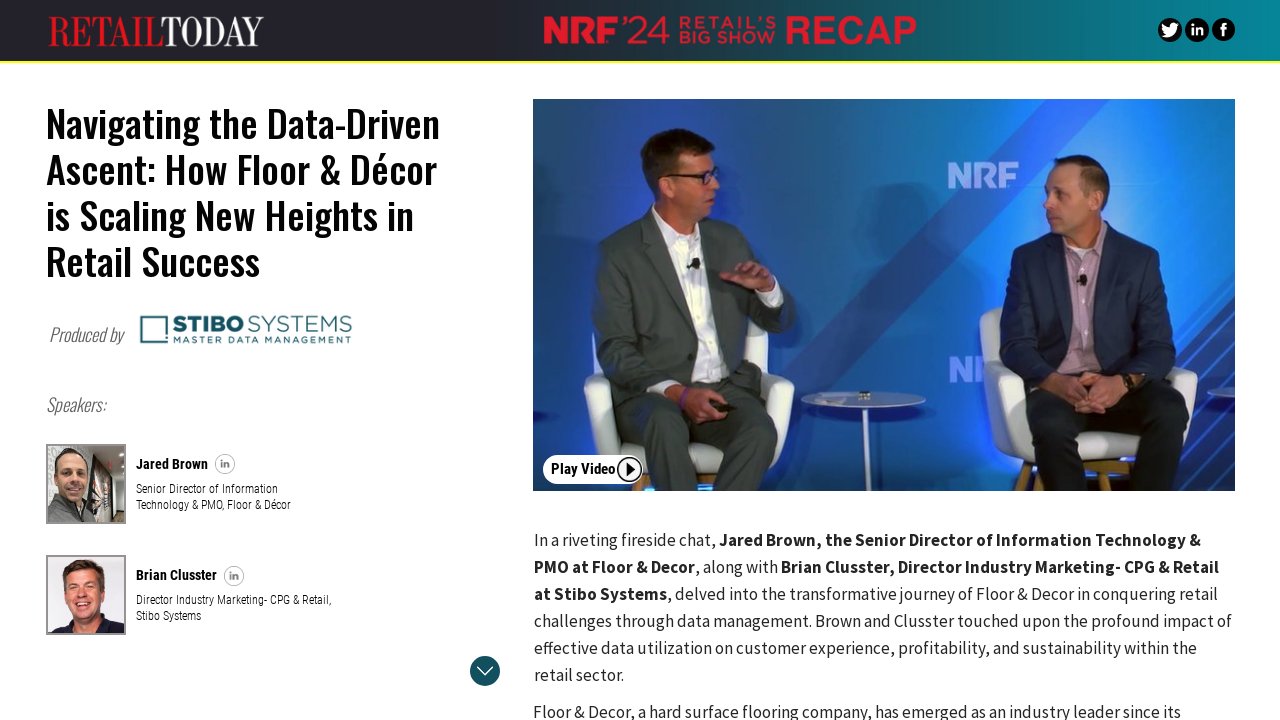Select the NRF '24 Big Show Recap banner
This screenshot has width=1280, height=720.
(x=730, y=30)
